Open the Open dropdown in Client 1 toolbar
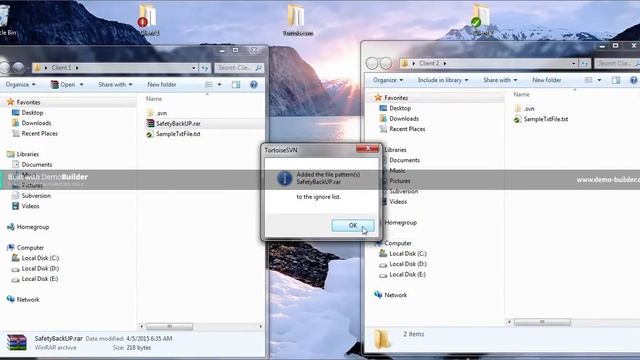The width and height of the screenshot is (640, 360). pos(67,84)
